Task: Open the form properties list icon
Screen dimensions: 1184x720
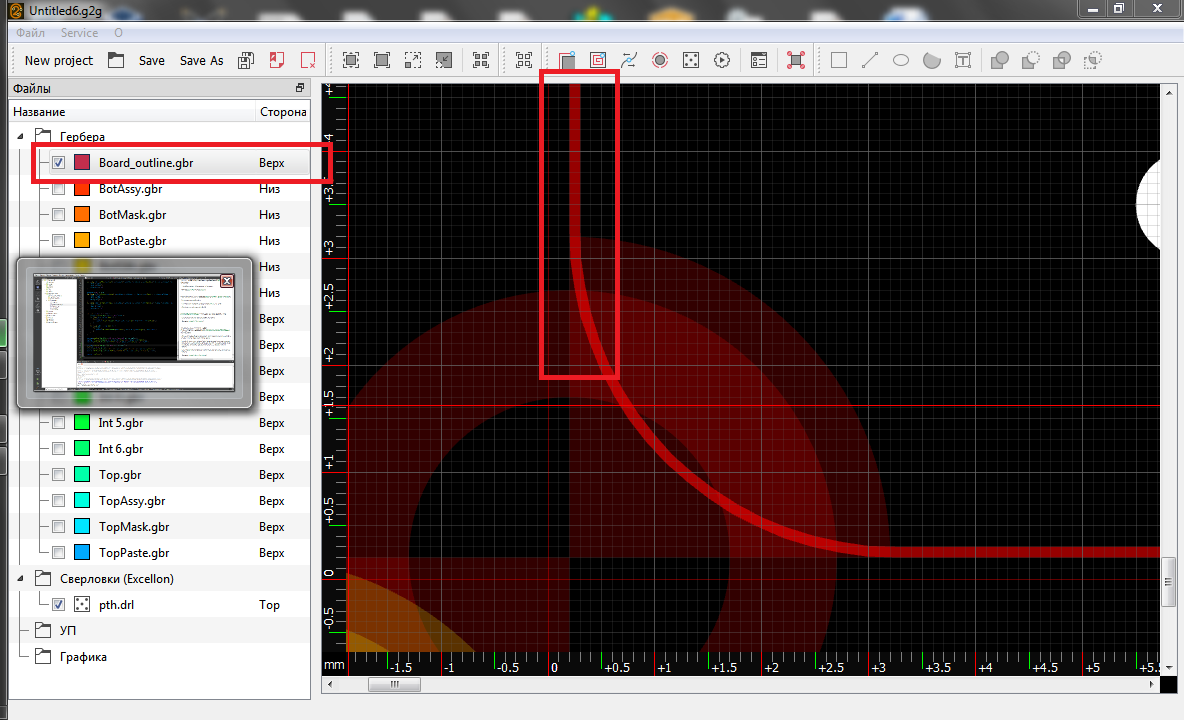Action: click(x=759, y=60)
